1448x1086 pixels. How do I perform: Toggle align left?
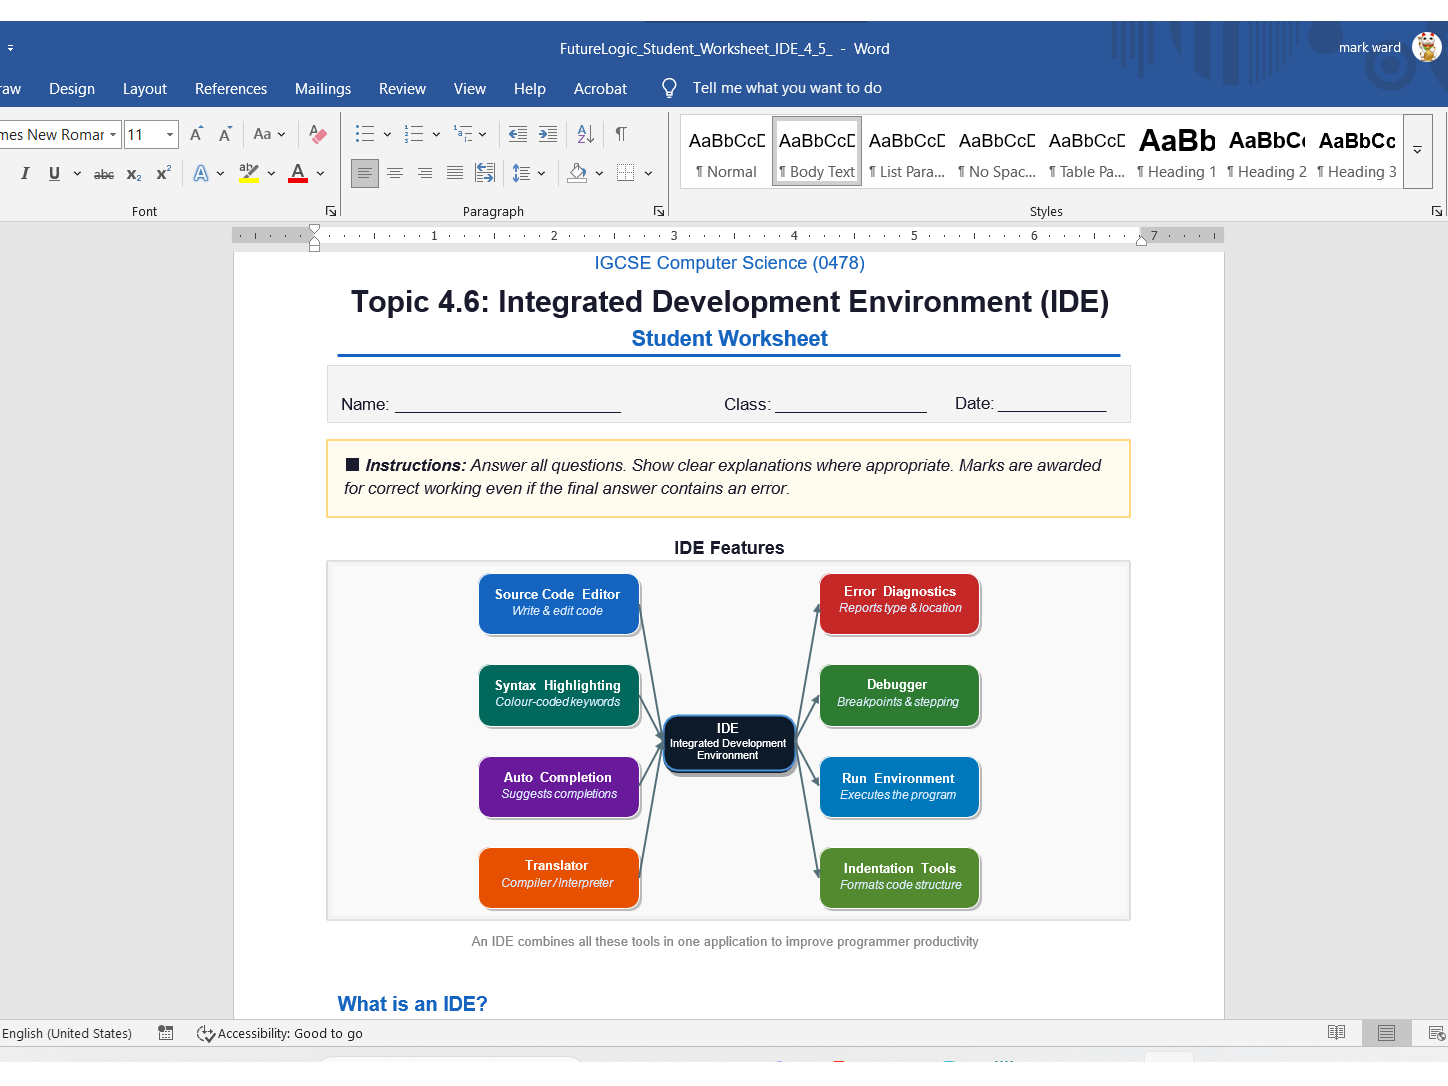(365, 173)
